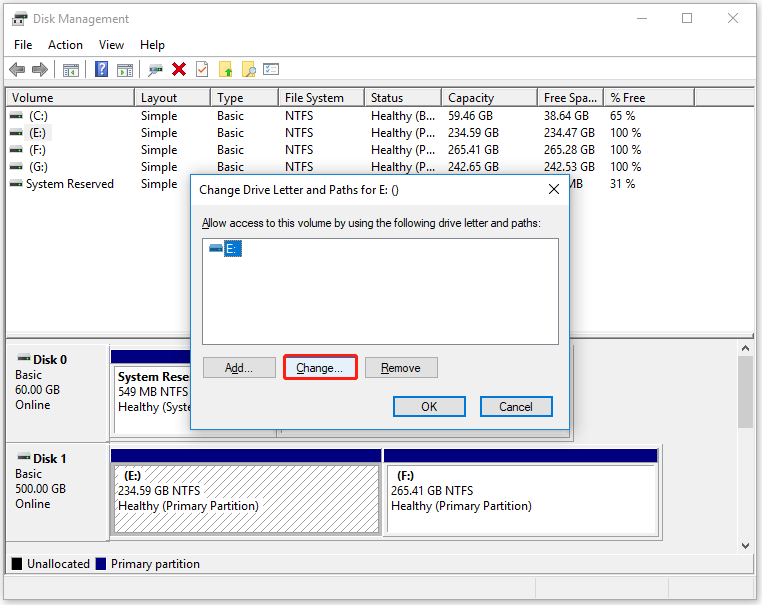Select the System Reserved 549 MB partition
The height and width of the screenshot is (605, 762).
pyautogui.click(x=153, y=392)
